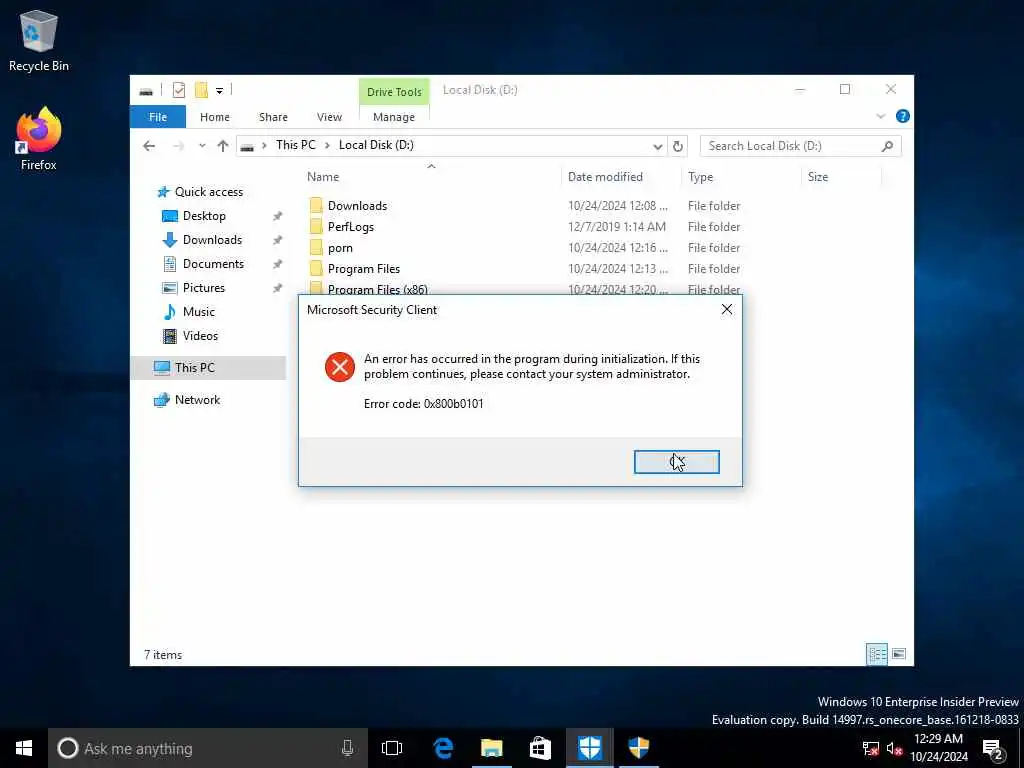Open the network status tray icon

coord(871,748)
